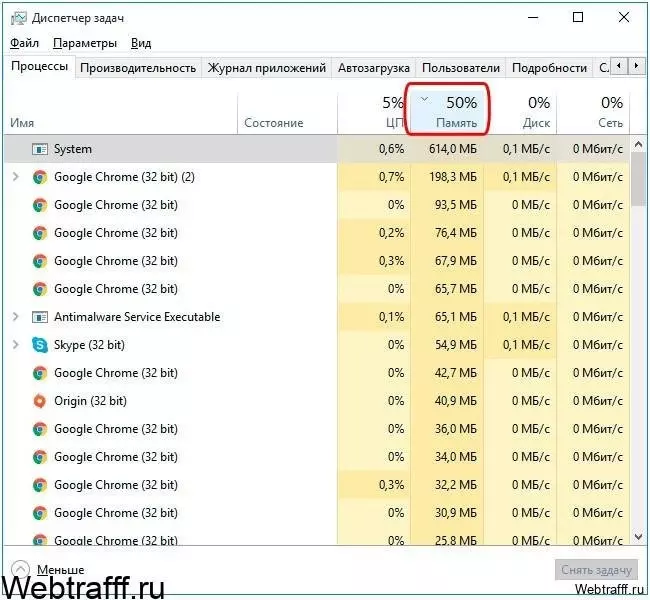Click the Skype (32 bit) icon
This screenshot has height=600, width=650.
tap(40, 345)
